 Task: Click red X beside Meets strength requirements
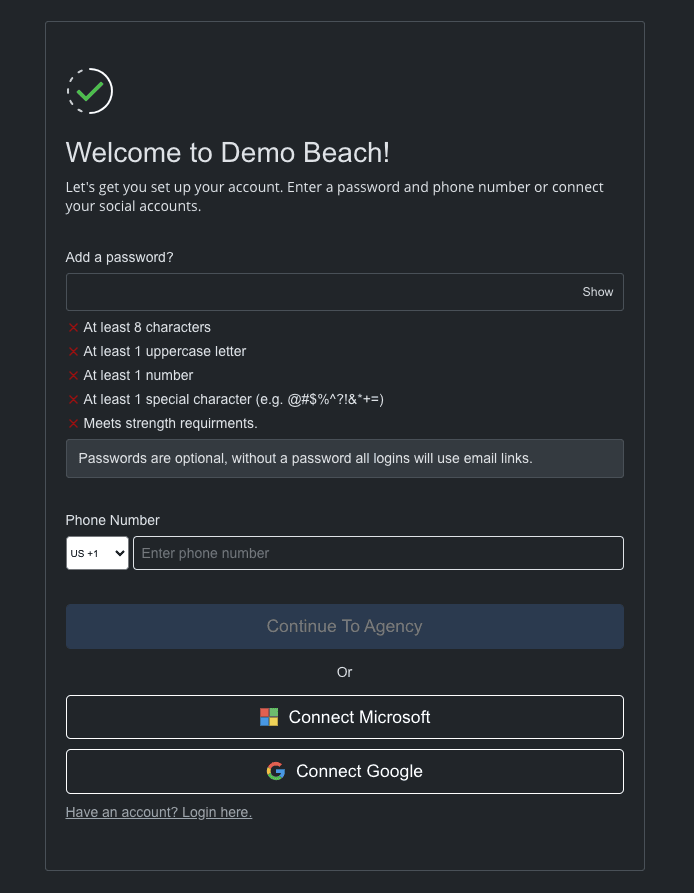point(73,423)
